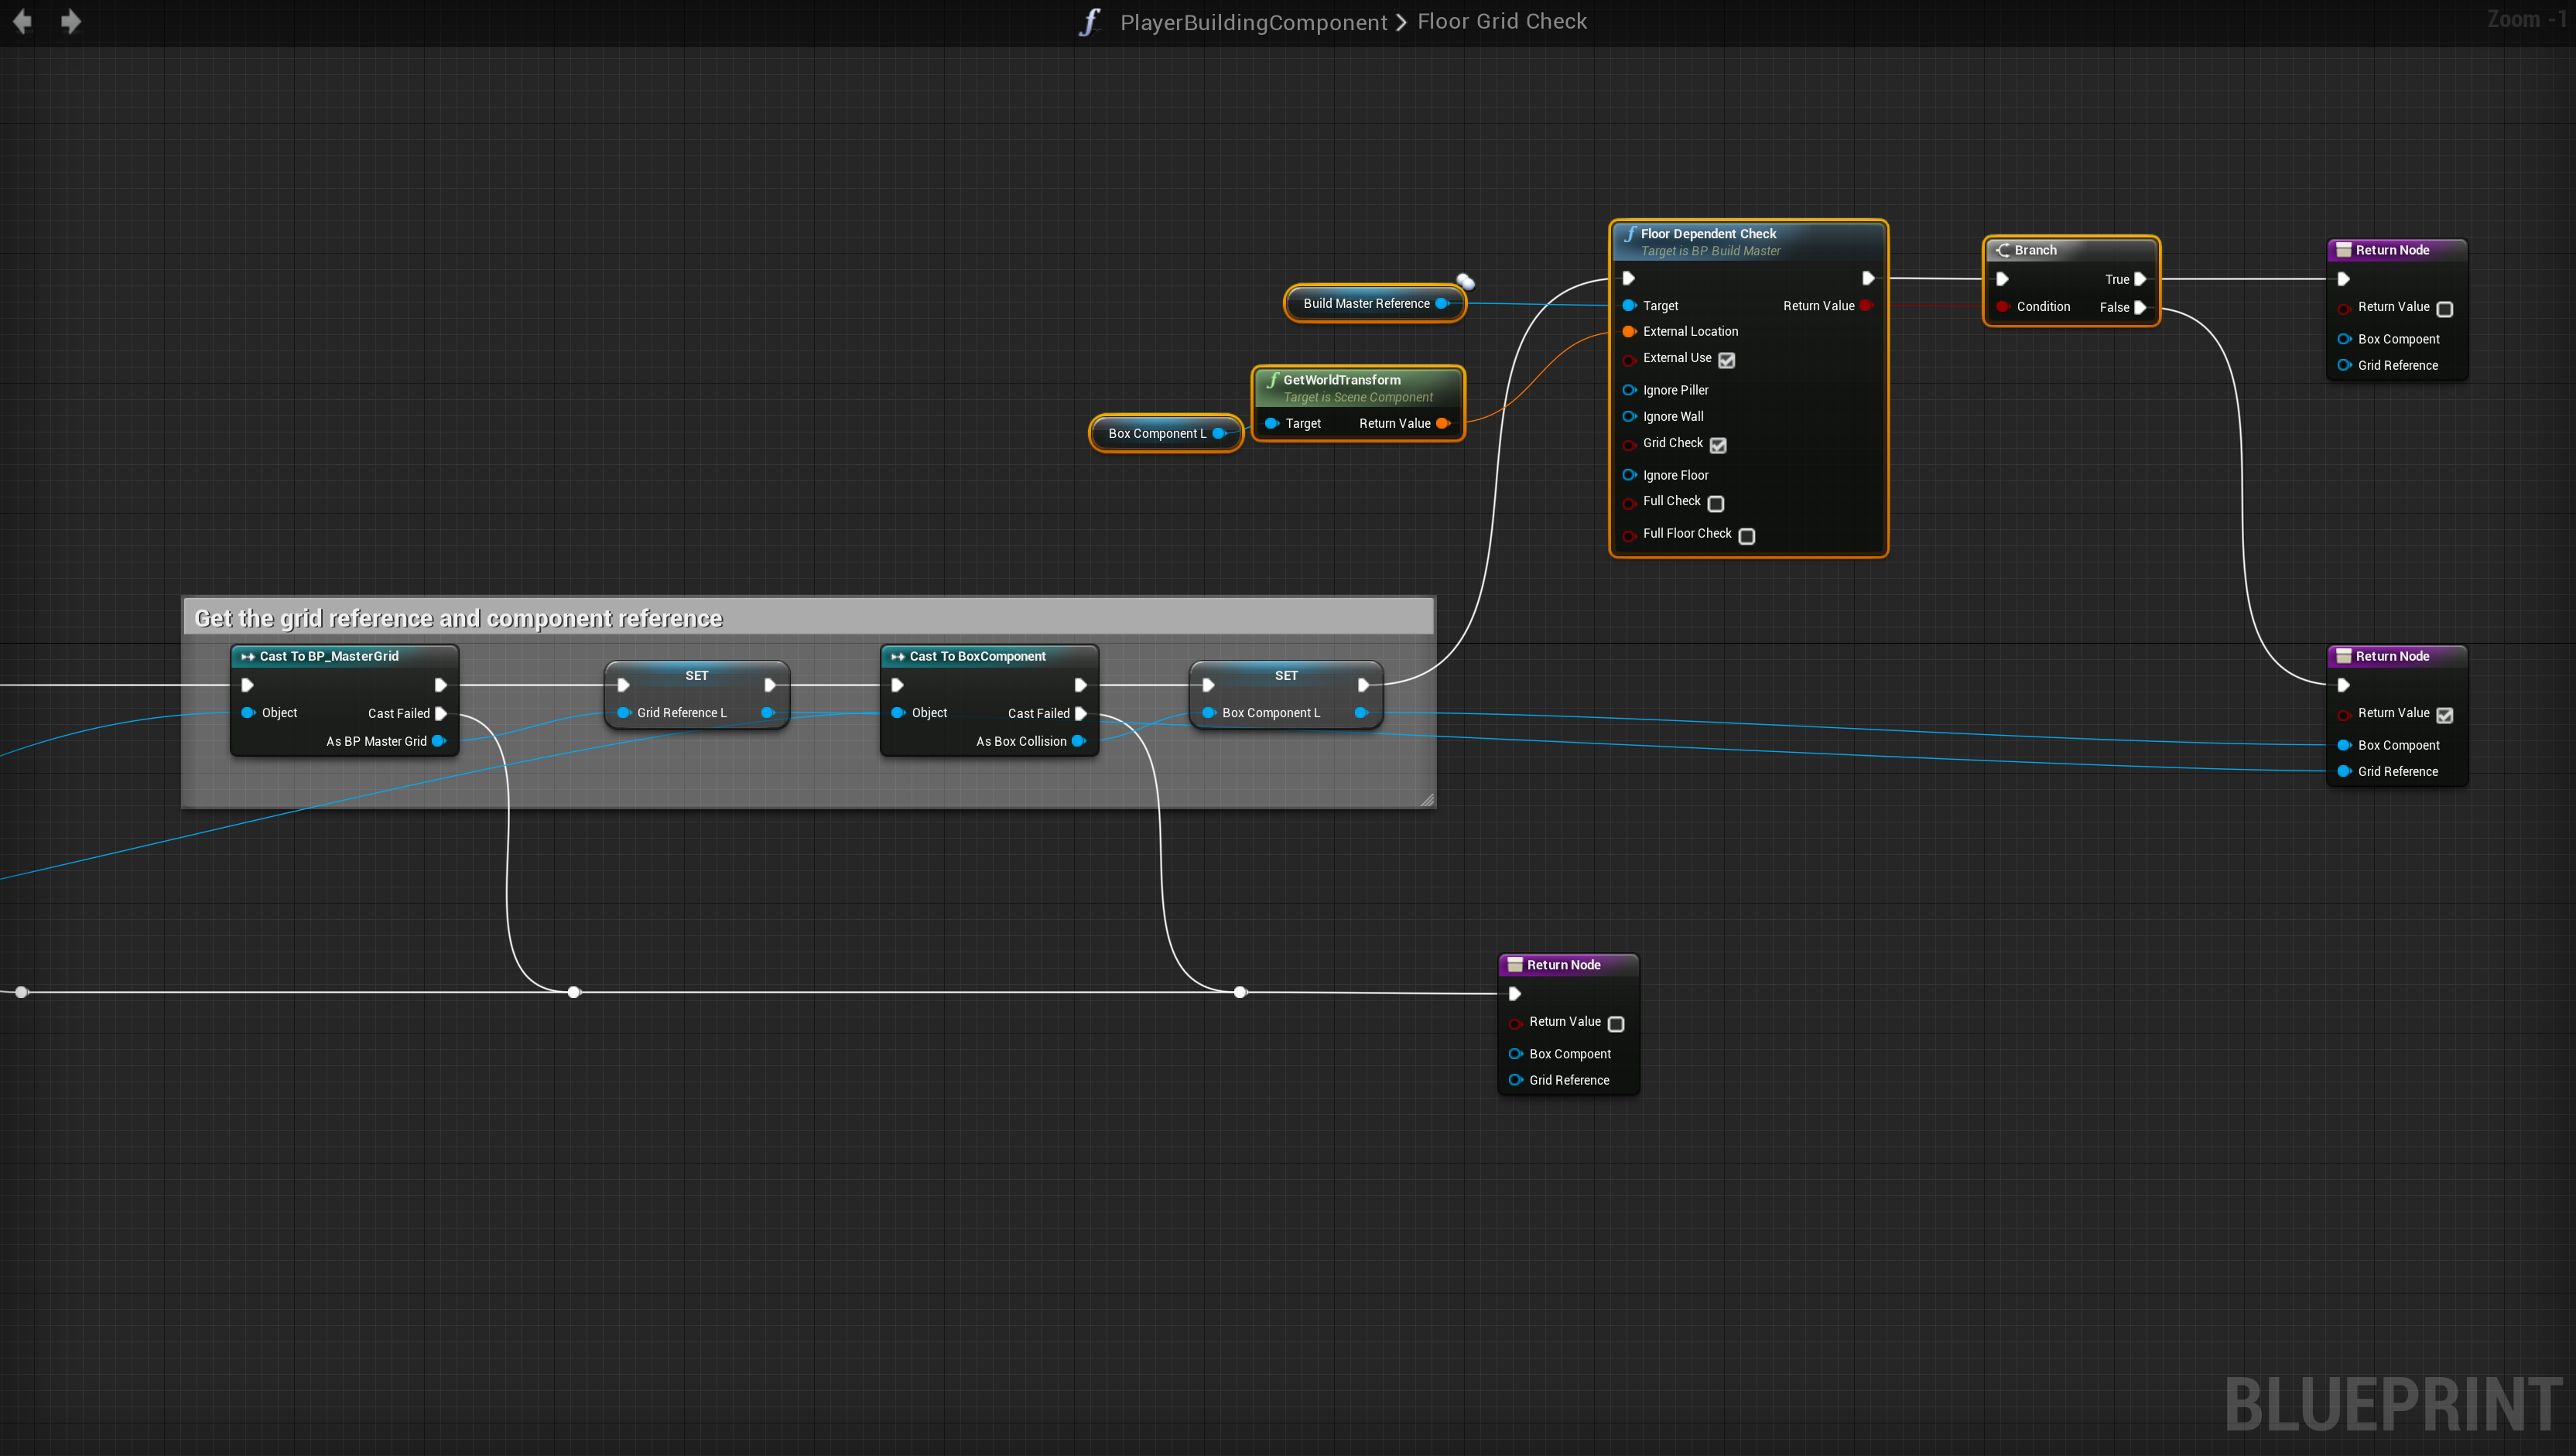Click the Branch True execution pin
This screenshot has width=2576, height=1456.
coord(2140,280)
